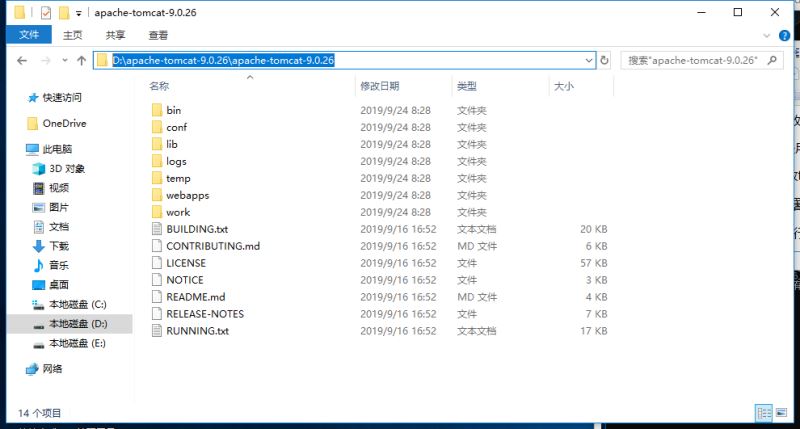
Task: Click the Refresh button beside address bar
Action: (604, 61)
